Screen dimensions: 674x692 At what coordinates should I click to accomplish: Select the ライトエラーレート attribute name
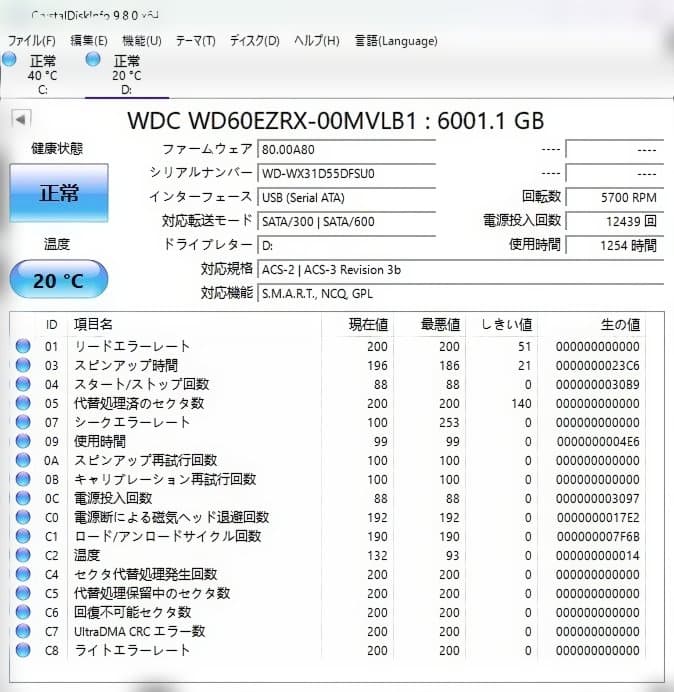coord(132,650)
